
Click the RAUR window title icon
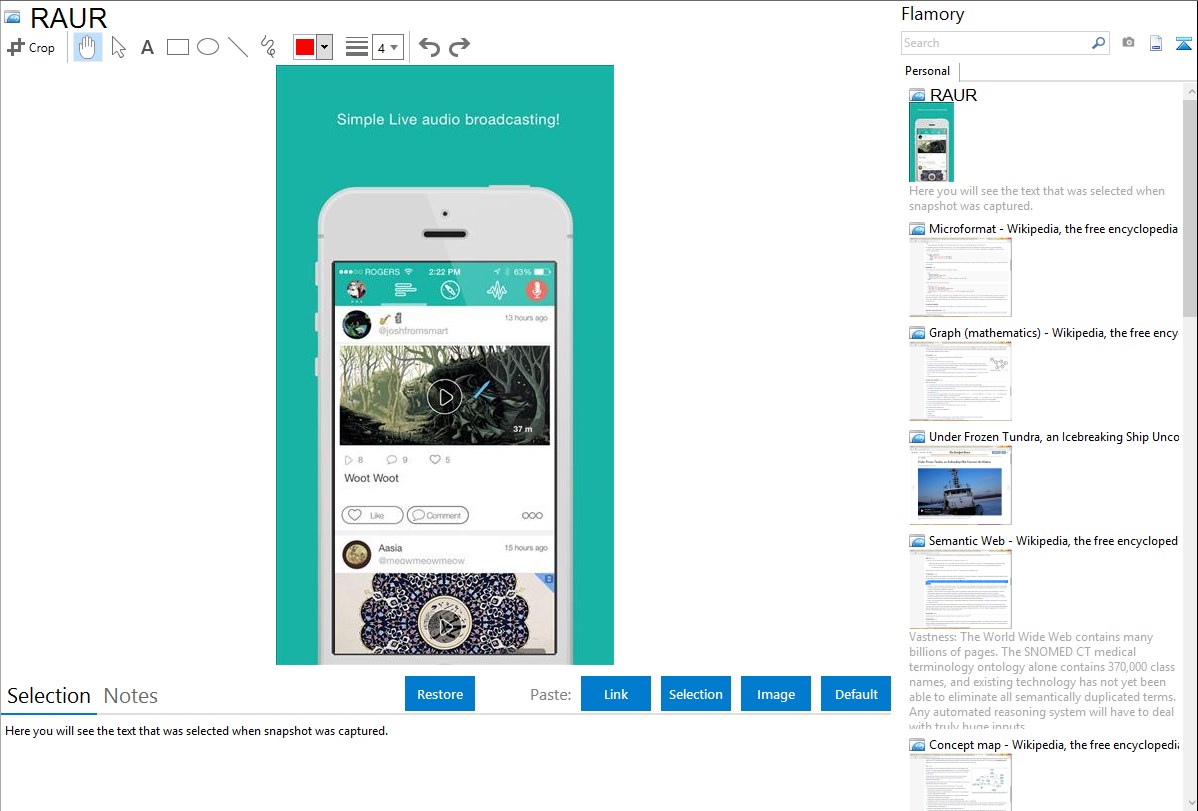point(12,17)
